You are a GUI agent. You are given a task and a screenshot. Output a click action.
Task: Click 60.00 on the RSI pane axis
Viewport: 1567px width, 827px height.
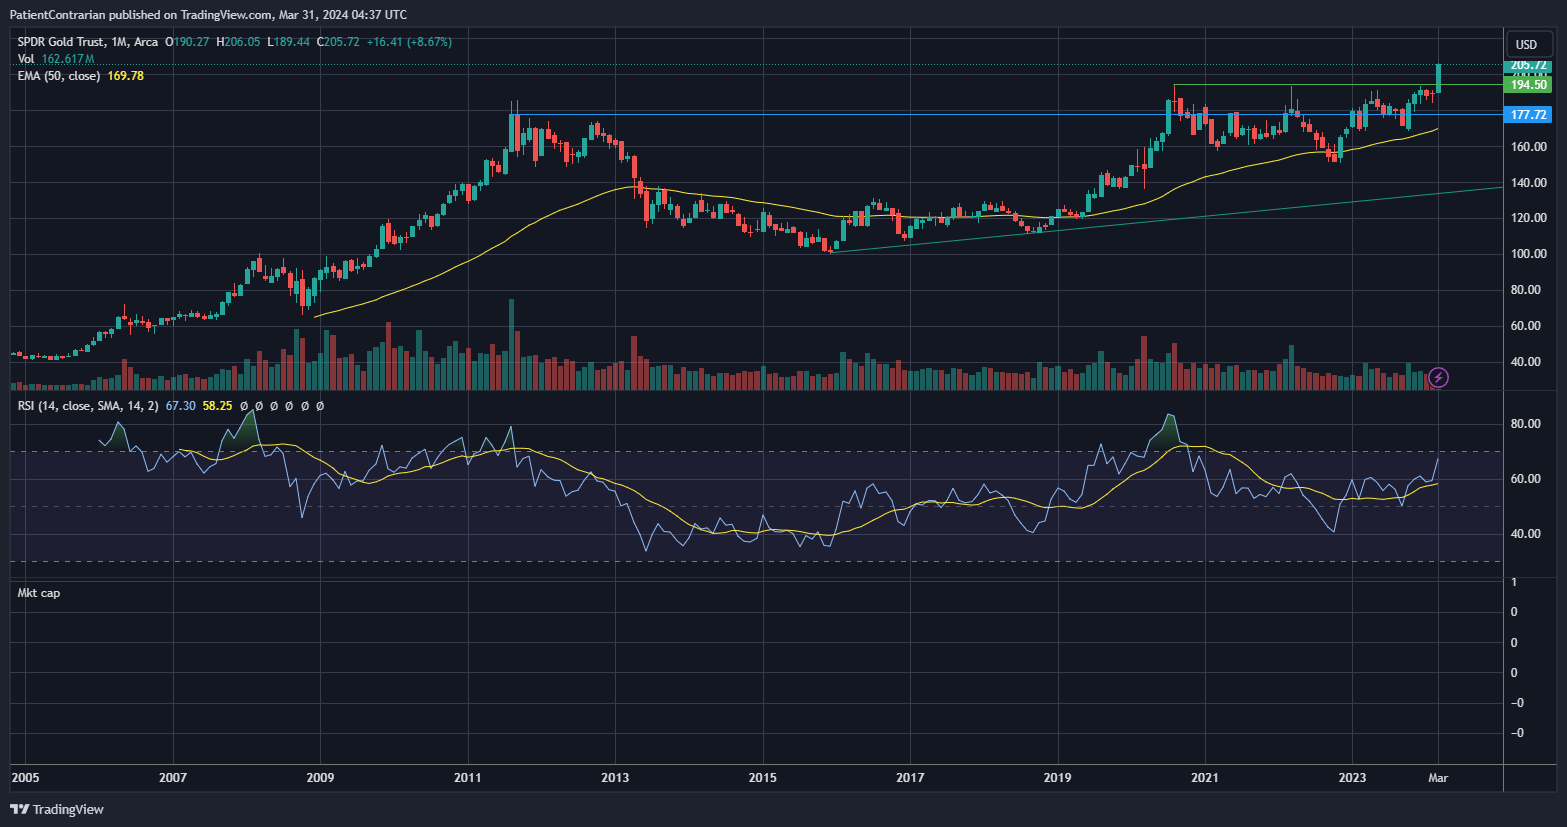coord(1525,479)
